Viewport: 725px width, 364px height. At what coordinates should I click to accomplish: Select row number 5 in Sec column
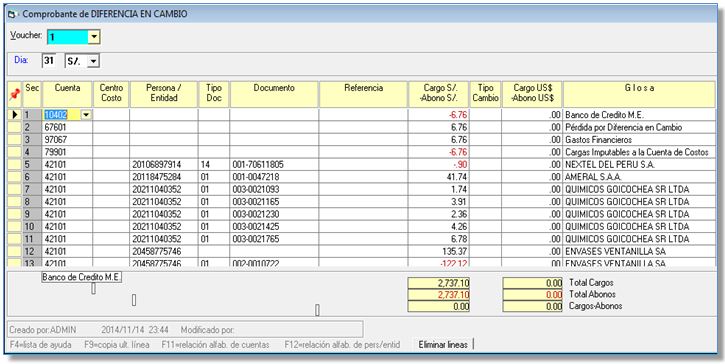tap(32, 165)
